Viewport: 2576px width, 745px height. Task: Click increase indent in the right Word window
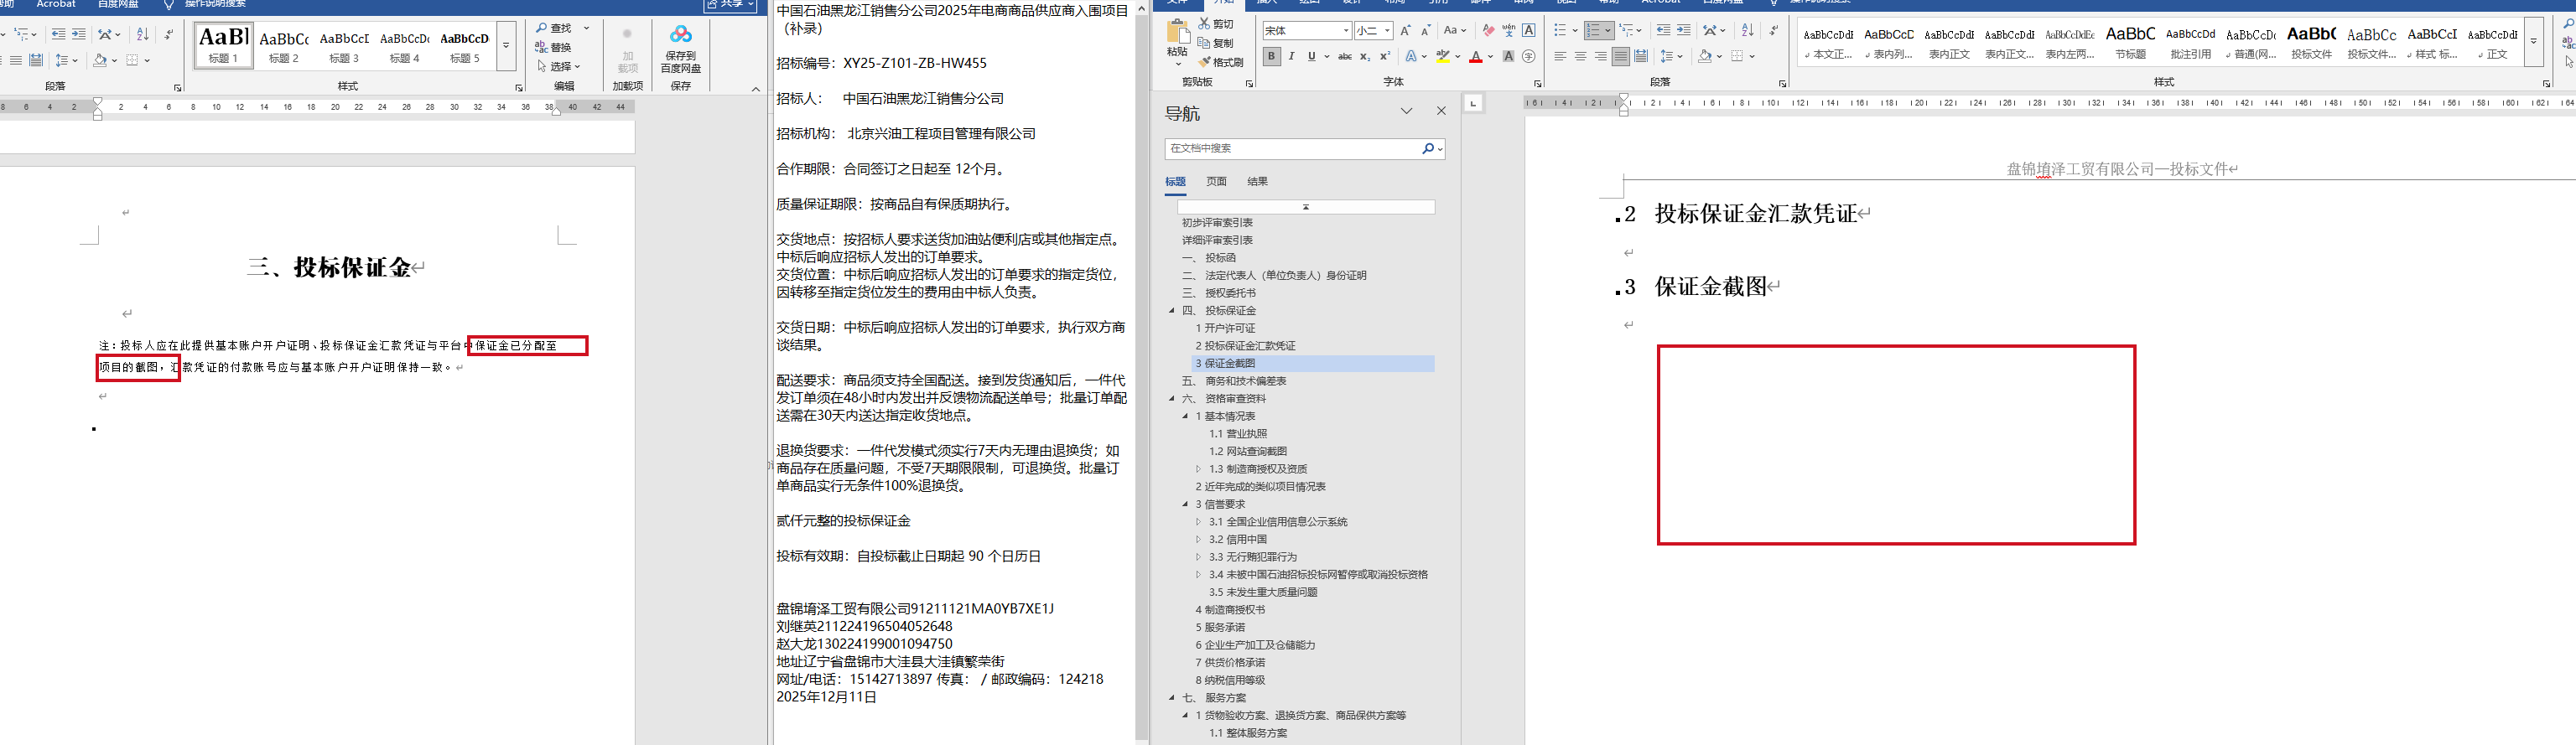coord(1684,31)
